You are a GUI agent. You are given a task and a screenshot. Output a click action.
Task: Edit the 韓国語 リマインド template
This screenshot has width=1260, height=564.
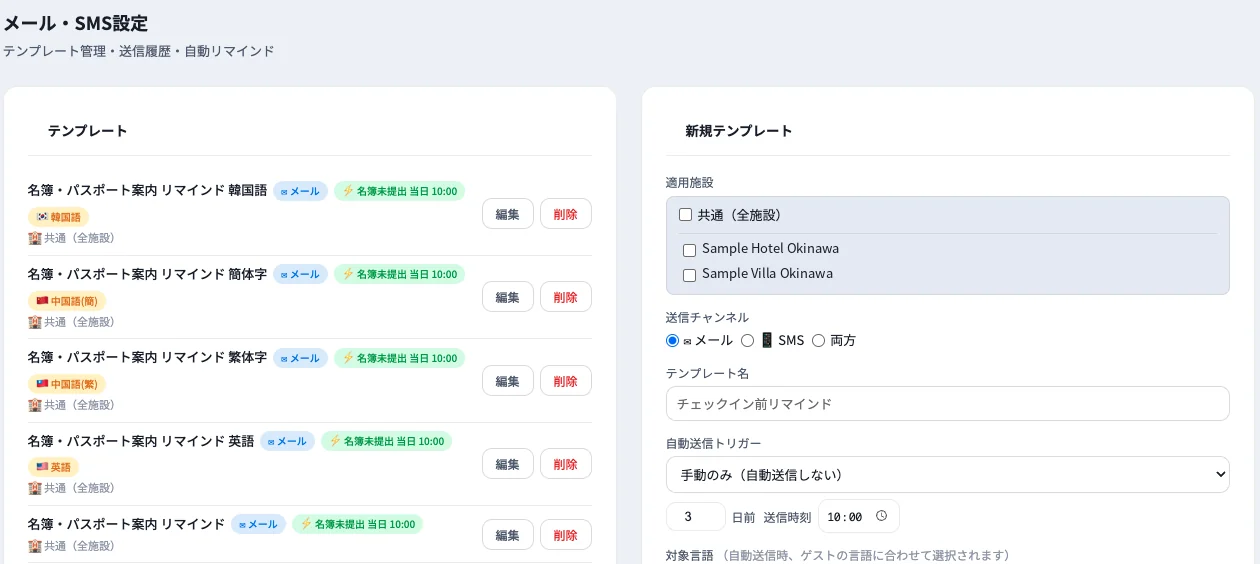click(x=507, y=214)
